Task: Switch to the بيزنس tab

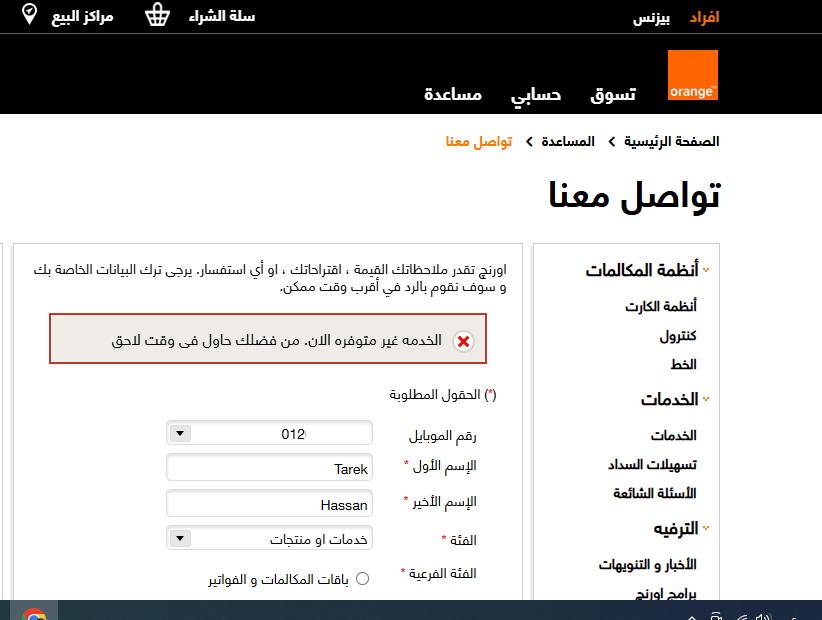Action: [x=651, y=18]
